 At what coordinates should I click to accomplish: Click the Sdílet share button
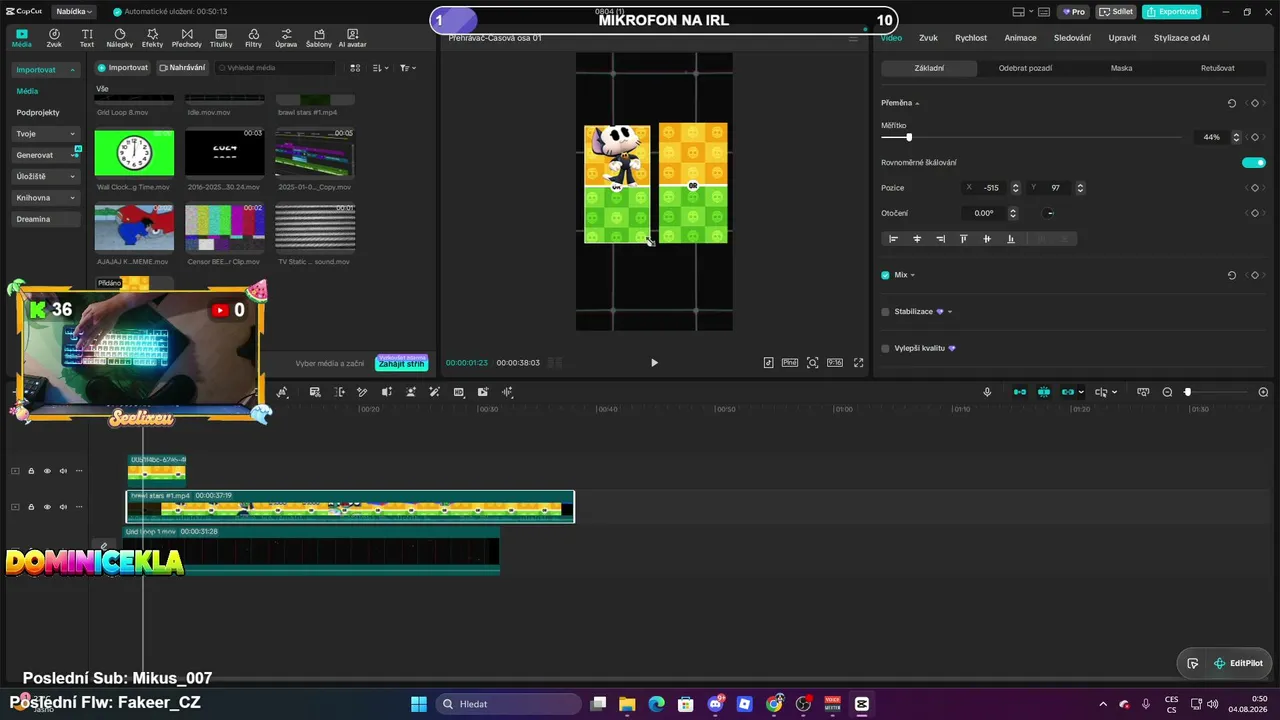(x=1116, y=12)
